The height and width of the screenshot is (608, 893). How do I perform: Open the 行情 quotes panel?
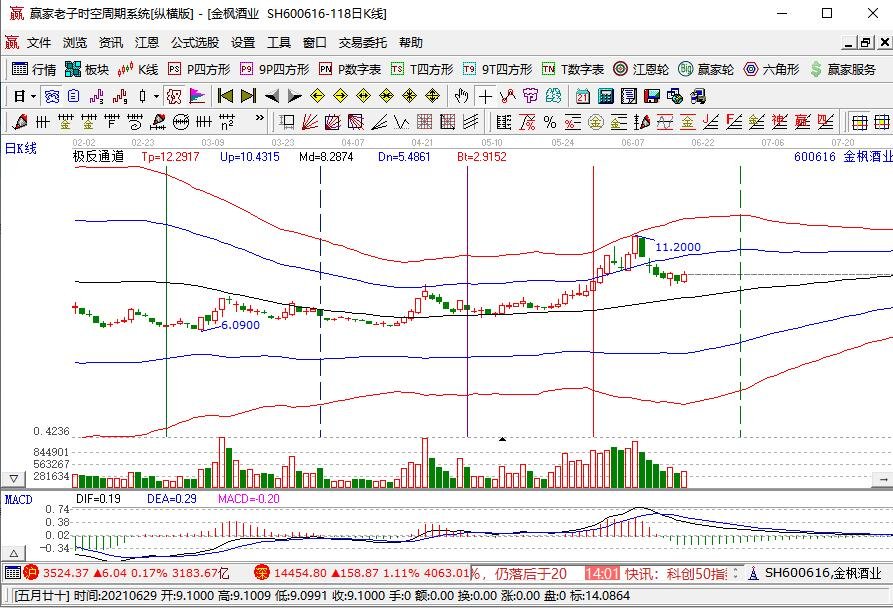(35, 70)
